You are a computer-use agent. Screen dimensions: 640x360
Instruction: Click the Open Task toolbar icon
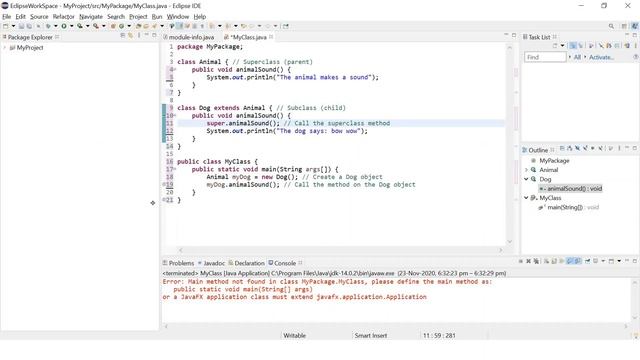146,26
